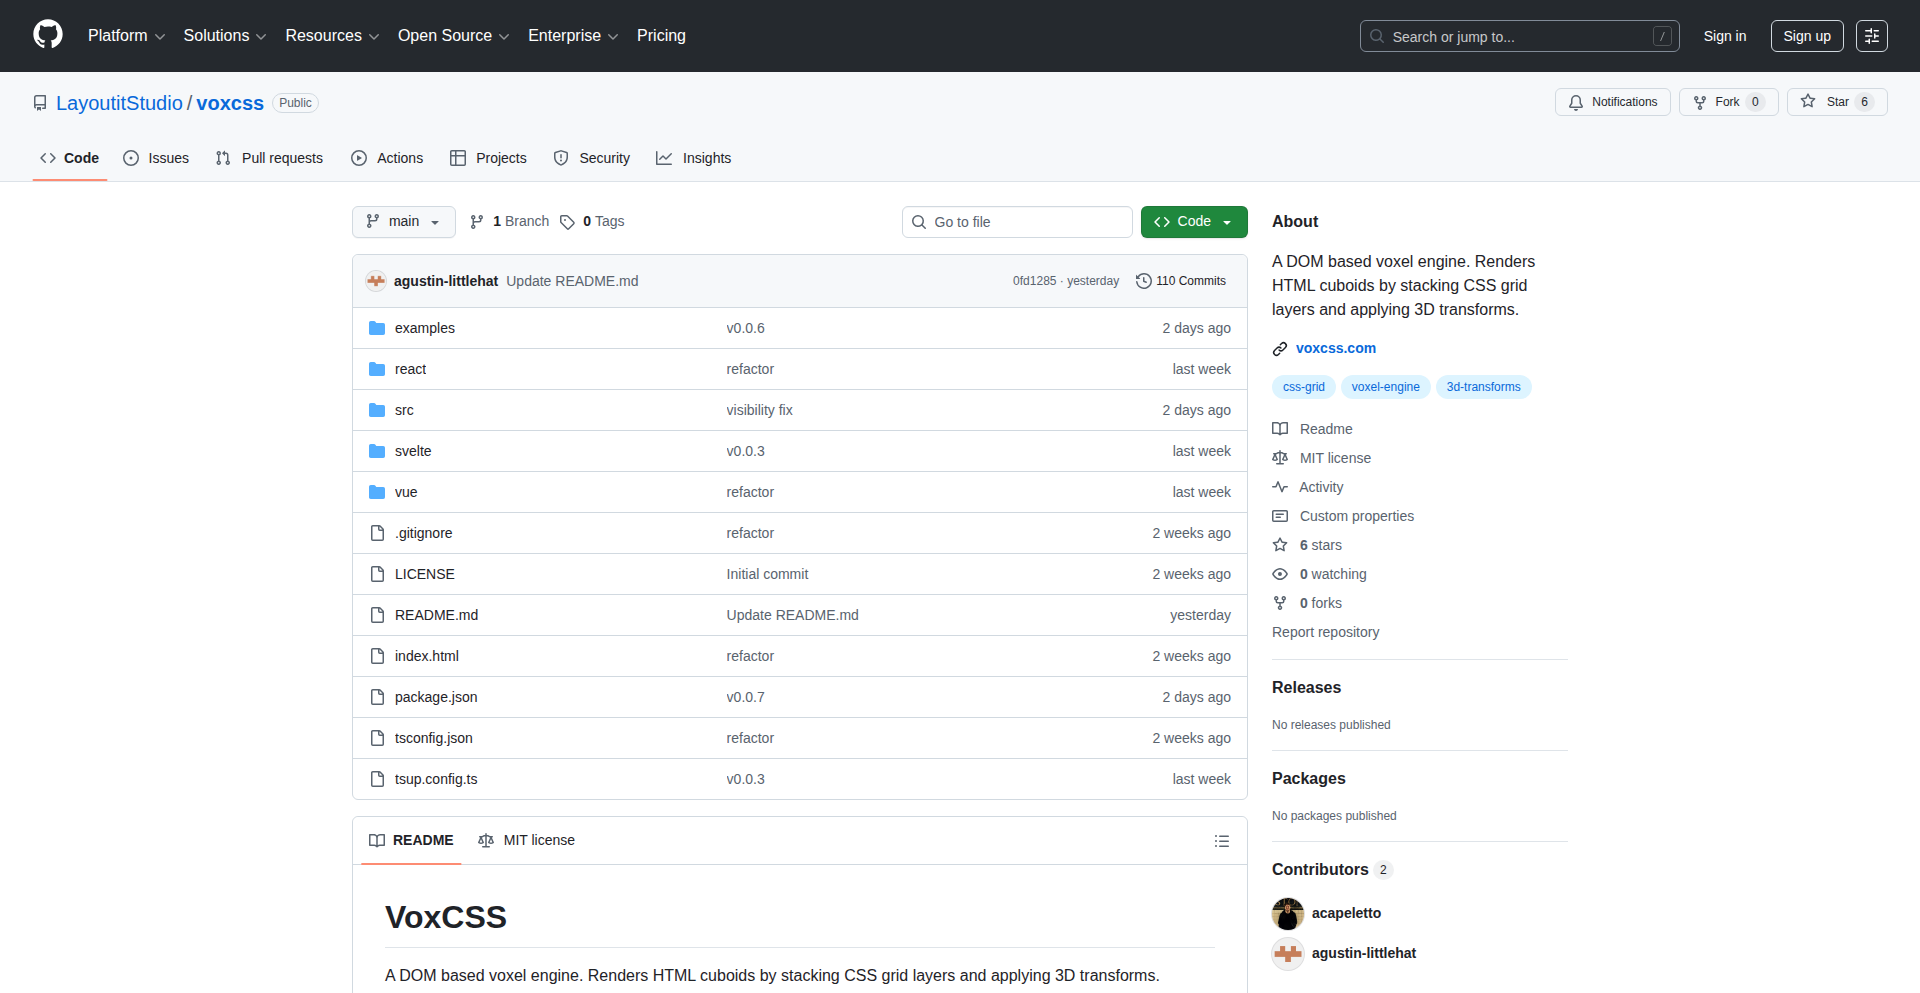Click the command palette icon in header

point(1871,36)
